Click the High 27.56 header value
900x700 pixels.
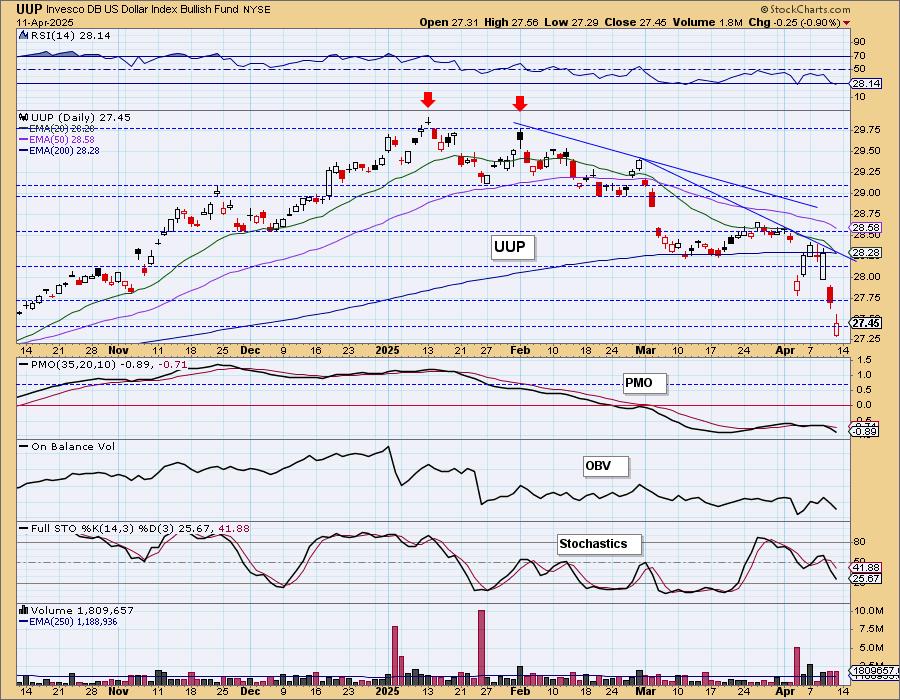pos(511,22)
